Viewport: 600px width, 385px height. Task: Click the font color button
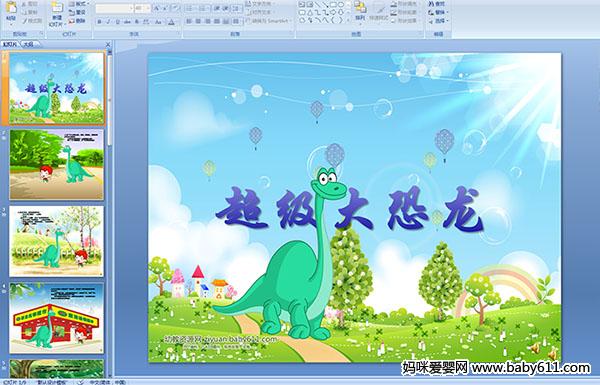pyautogui.click(x=171, y=22)
